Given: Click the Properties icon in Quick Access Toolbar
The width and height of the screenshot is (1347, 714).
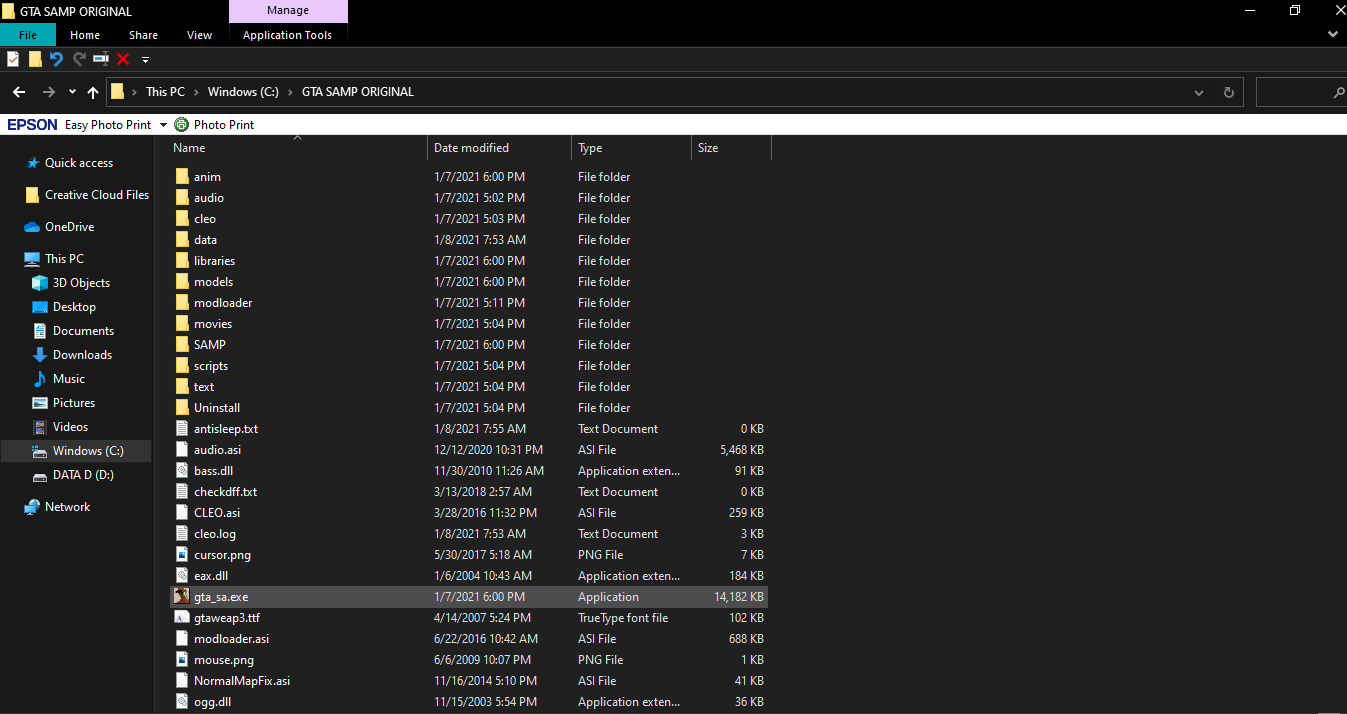Looking at the screenshot, I should 13,59.
